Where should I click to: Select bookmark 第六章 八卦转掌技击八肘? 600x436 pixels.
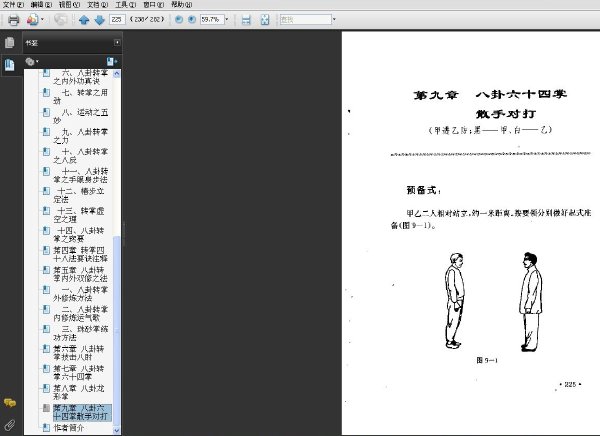[79, 353]
